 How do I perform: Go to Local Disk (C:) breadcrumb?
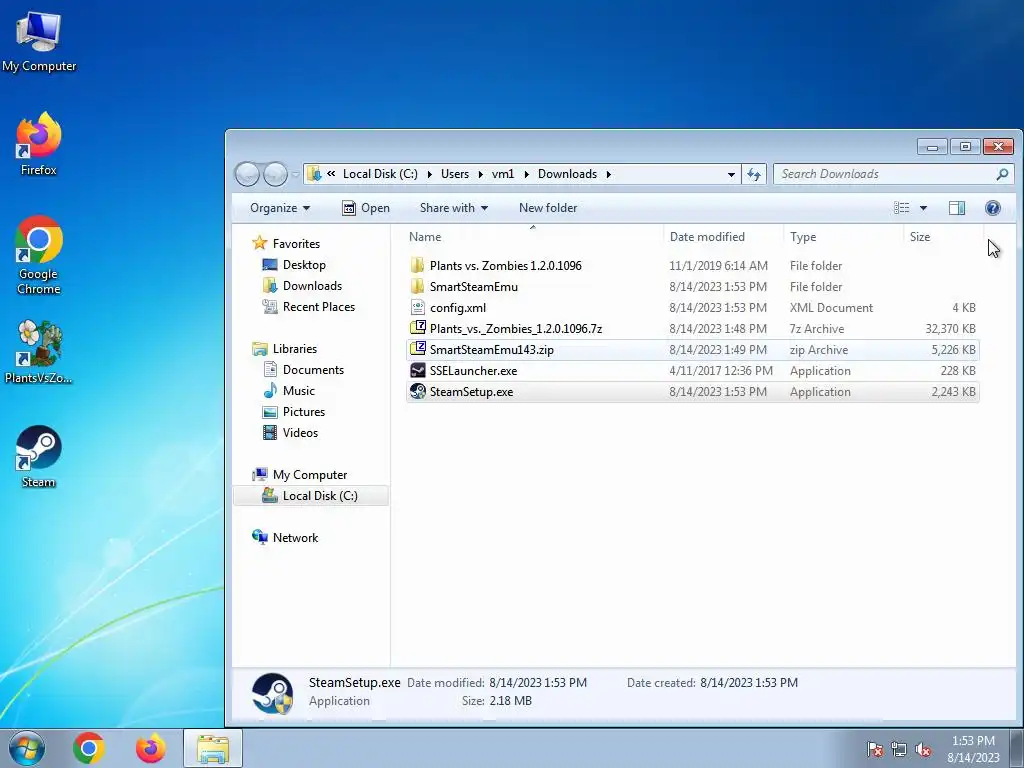(380, 174)
